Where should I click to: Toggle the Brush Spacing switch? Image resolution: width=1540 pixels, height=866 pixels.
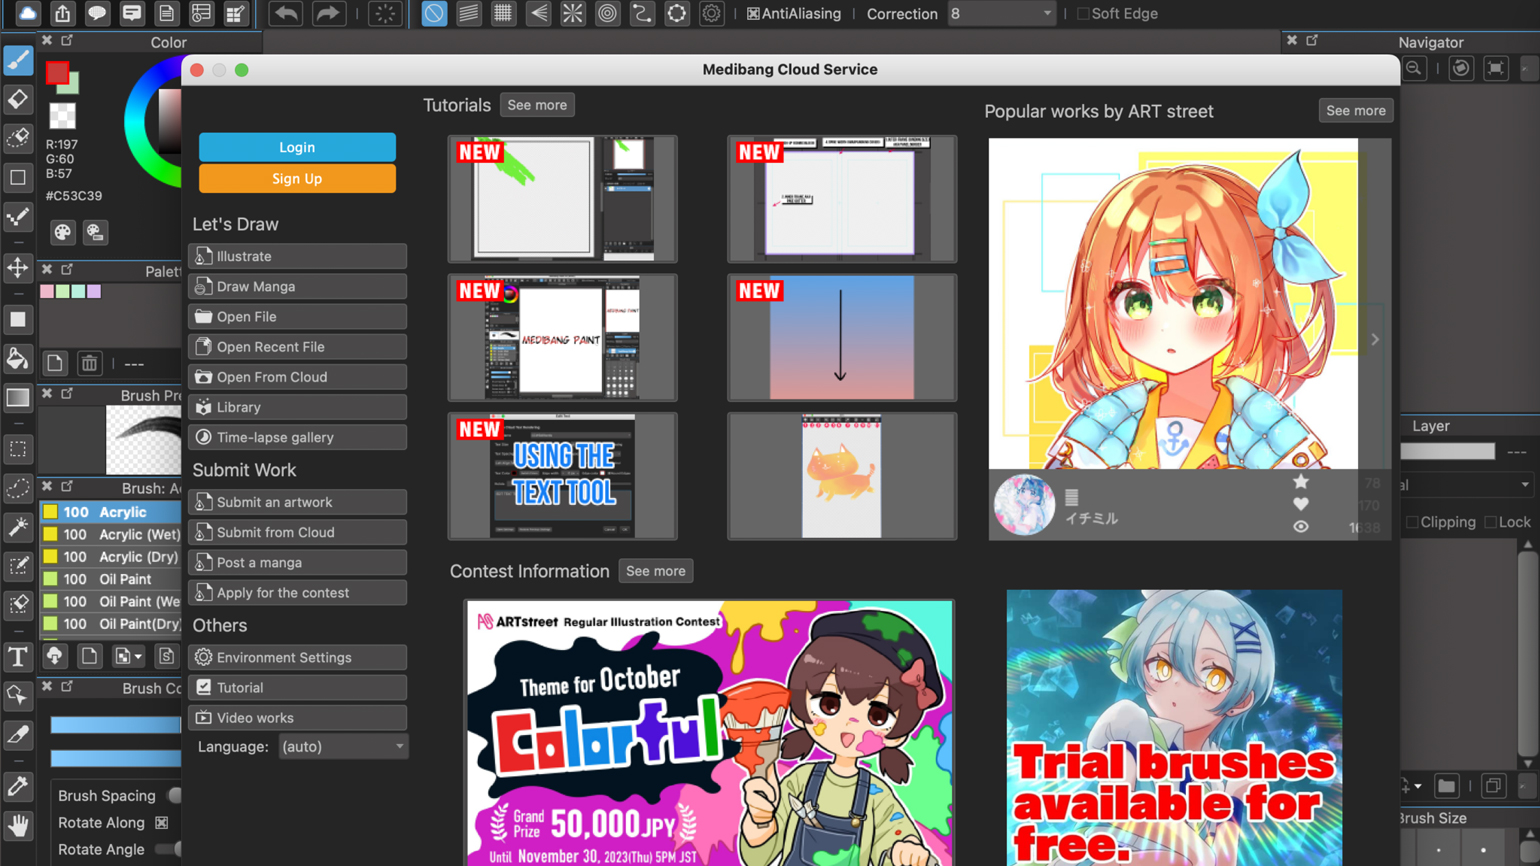(174, 796)
